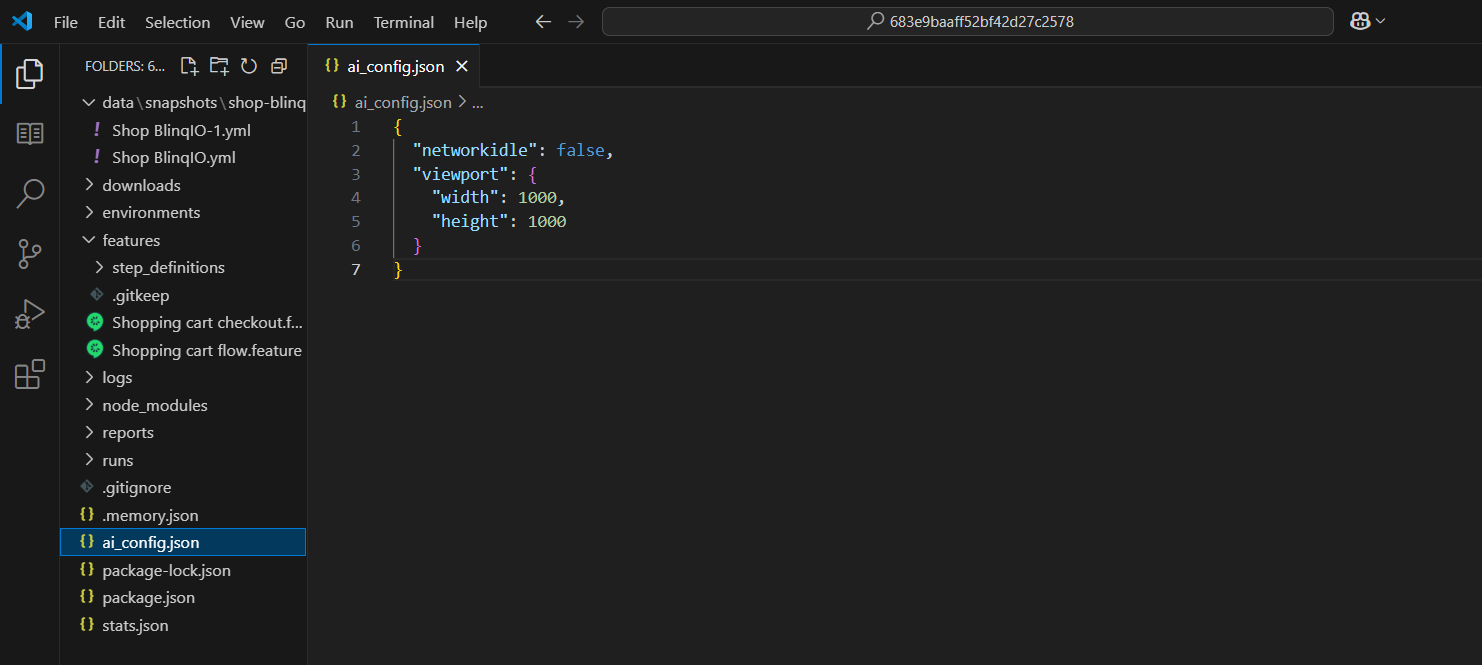
Task: Open the Extensions view
Action: pos(30,374)
